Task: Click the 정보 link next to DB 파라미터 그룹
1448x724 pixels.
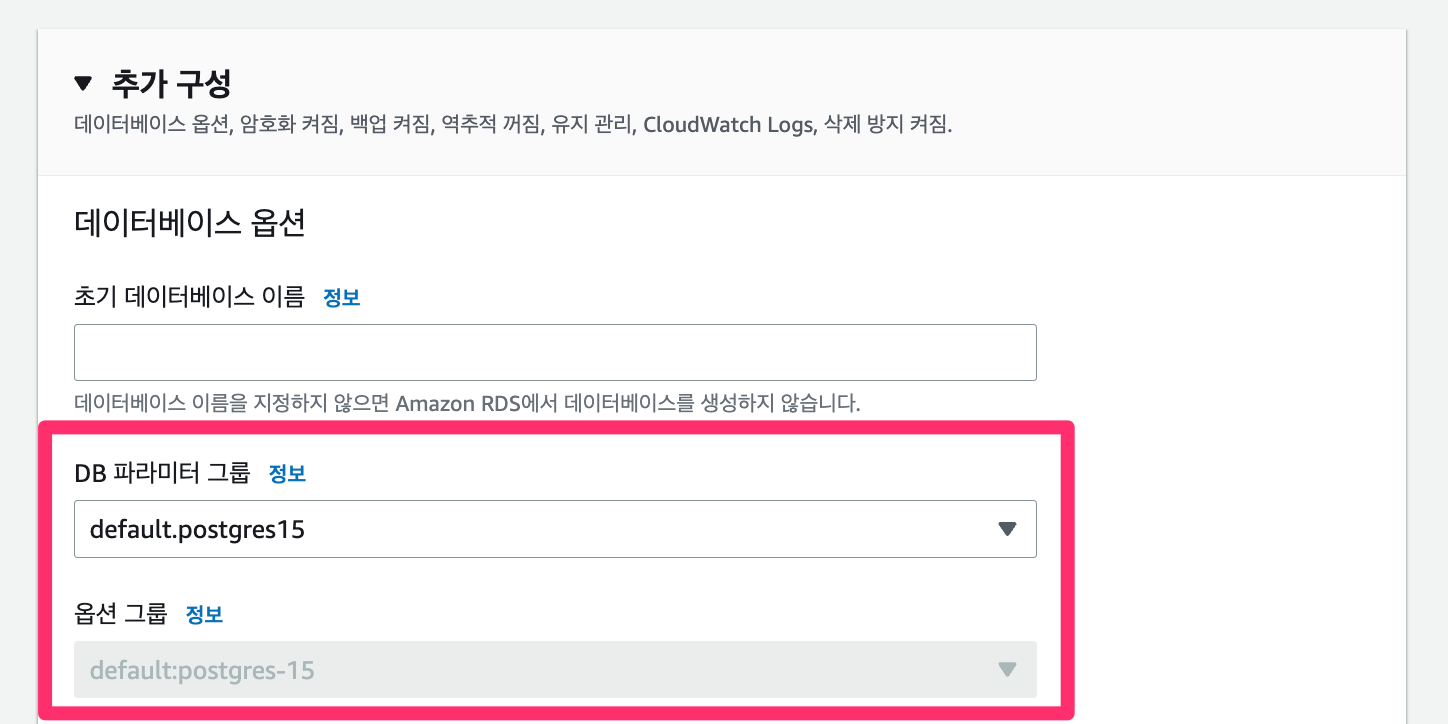Action: point(287,475)
